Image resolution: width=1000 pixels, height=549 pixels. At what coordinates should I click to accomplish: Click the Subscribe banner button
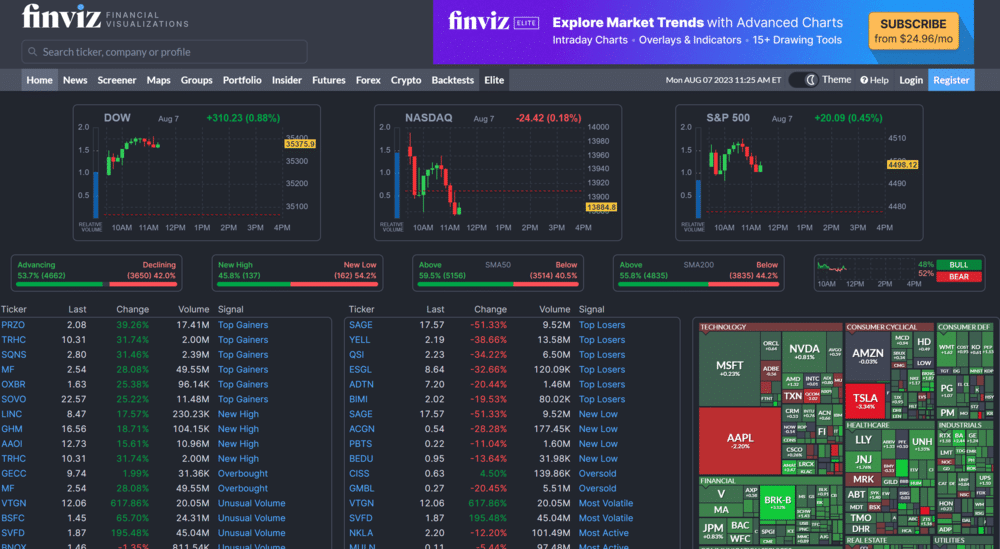coord(913,31)
